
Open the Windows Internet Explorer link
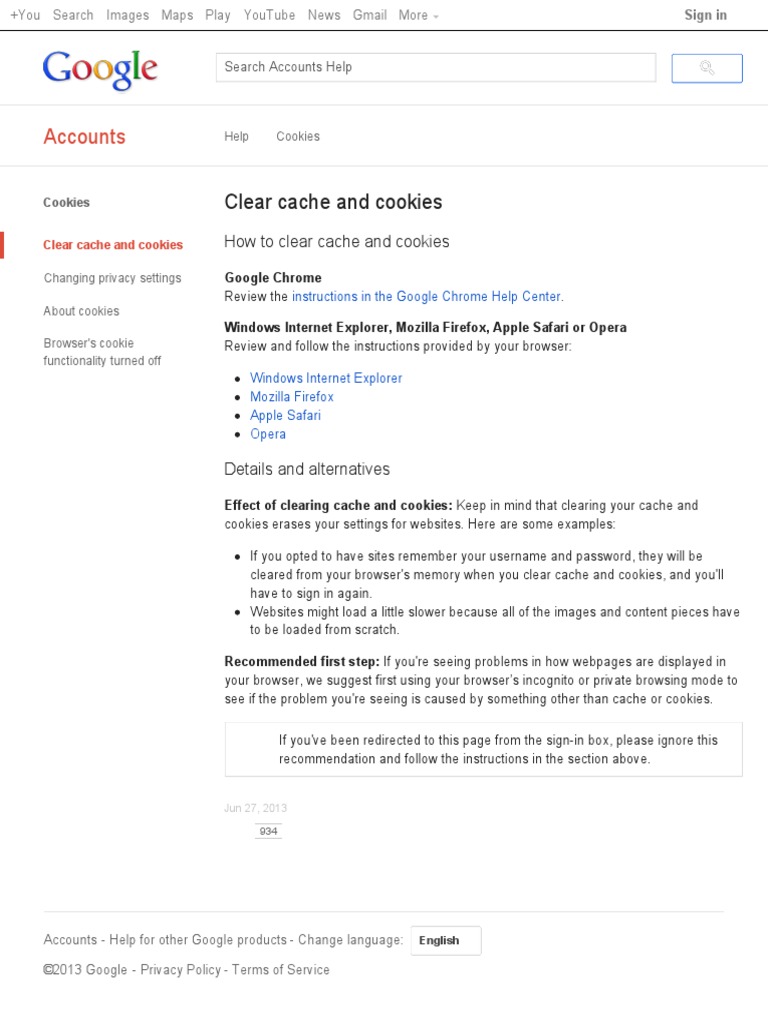(326, 378)
